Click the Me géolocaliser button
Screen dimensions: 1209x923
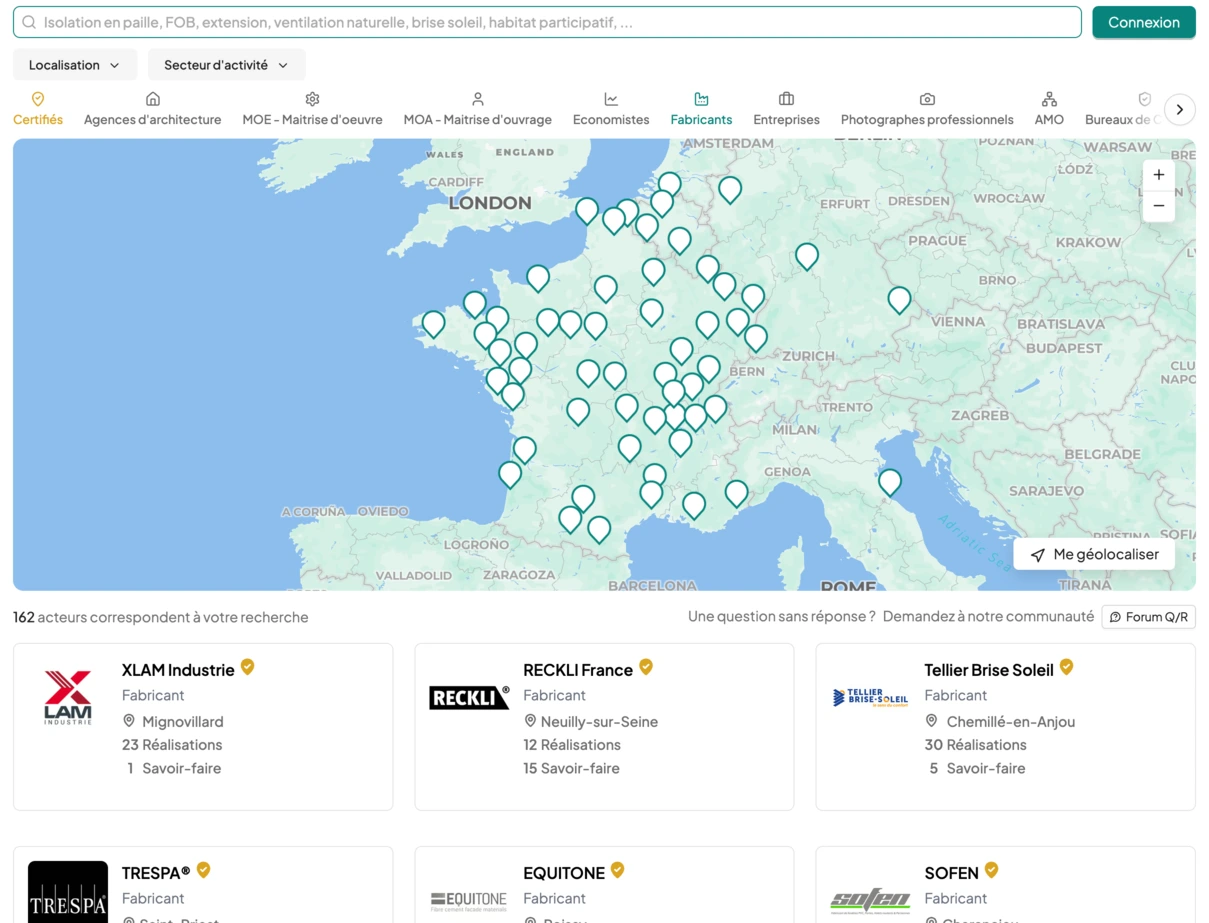1095,554
